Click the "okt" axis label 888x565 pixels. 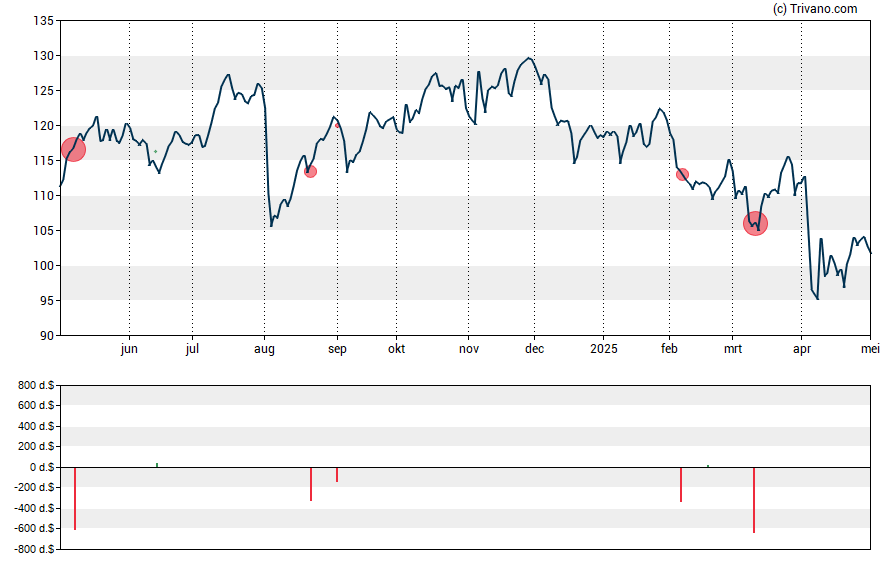click(396, 348)
